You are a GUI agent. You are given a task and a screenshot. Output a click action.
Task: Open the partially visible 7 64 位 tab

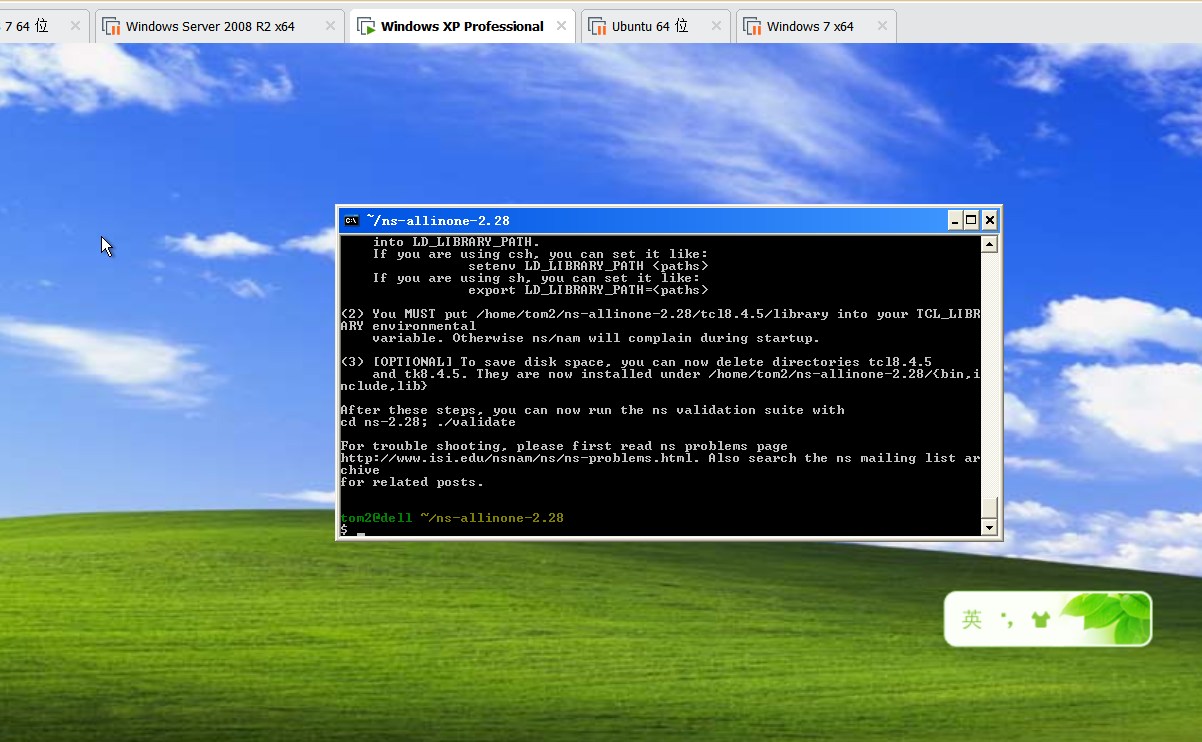[44, 26]
